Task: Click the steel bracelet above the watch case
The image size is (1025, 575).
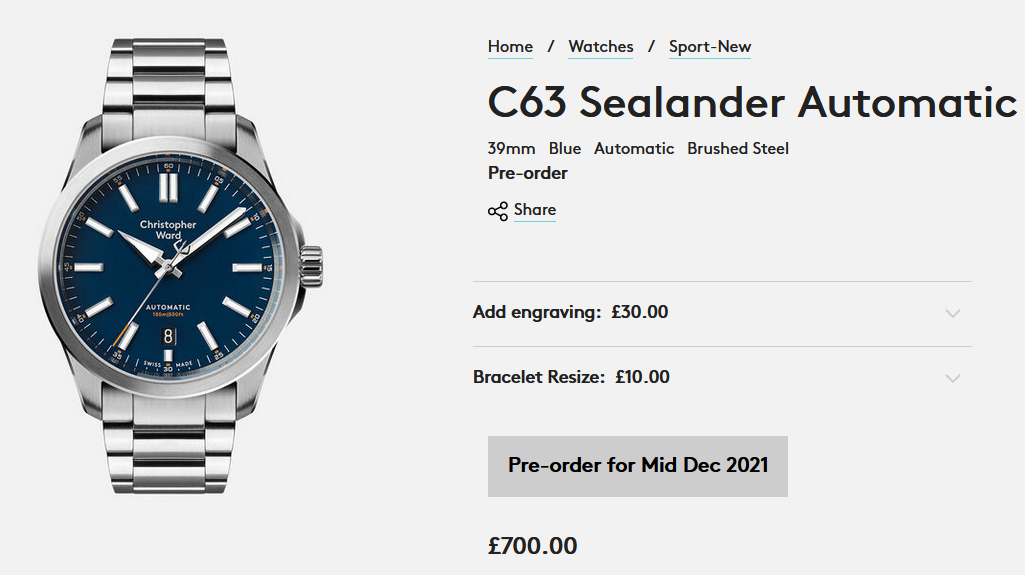Action: 169,75
